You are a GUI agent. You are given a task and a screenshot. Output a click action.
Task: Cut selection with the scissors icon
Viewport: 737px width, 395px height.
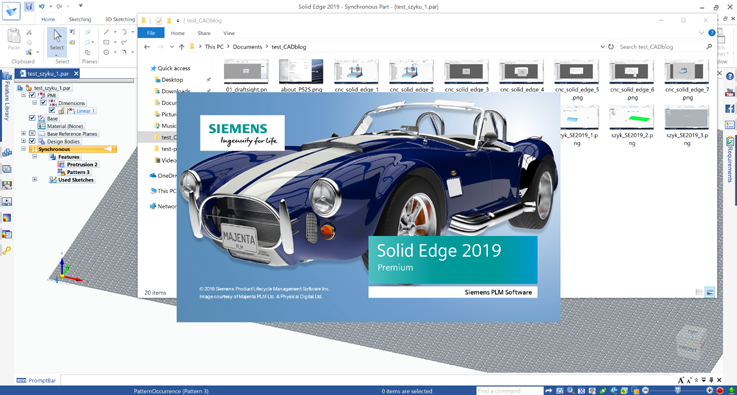coord(29,32)
